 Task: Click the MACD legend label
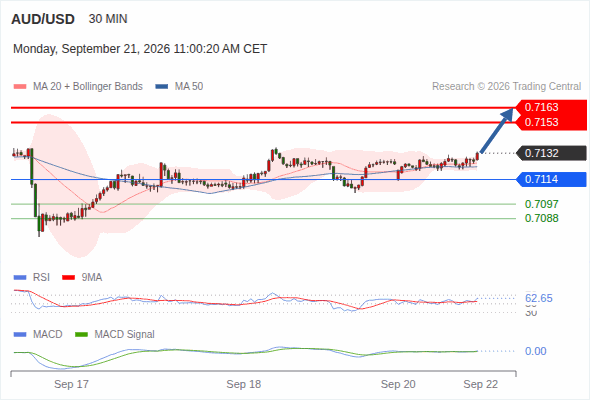[48, 335]
